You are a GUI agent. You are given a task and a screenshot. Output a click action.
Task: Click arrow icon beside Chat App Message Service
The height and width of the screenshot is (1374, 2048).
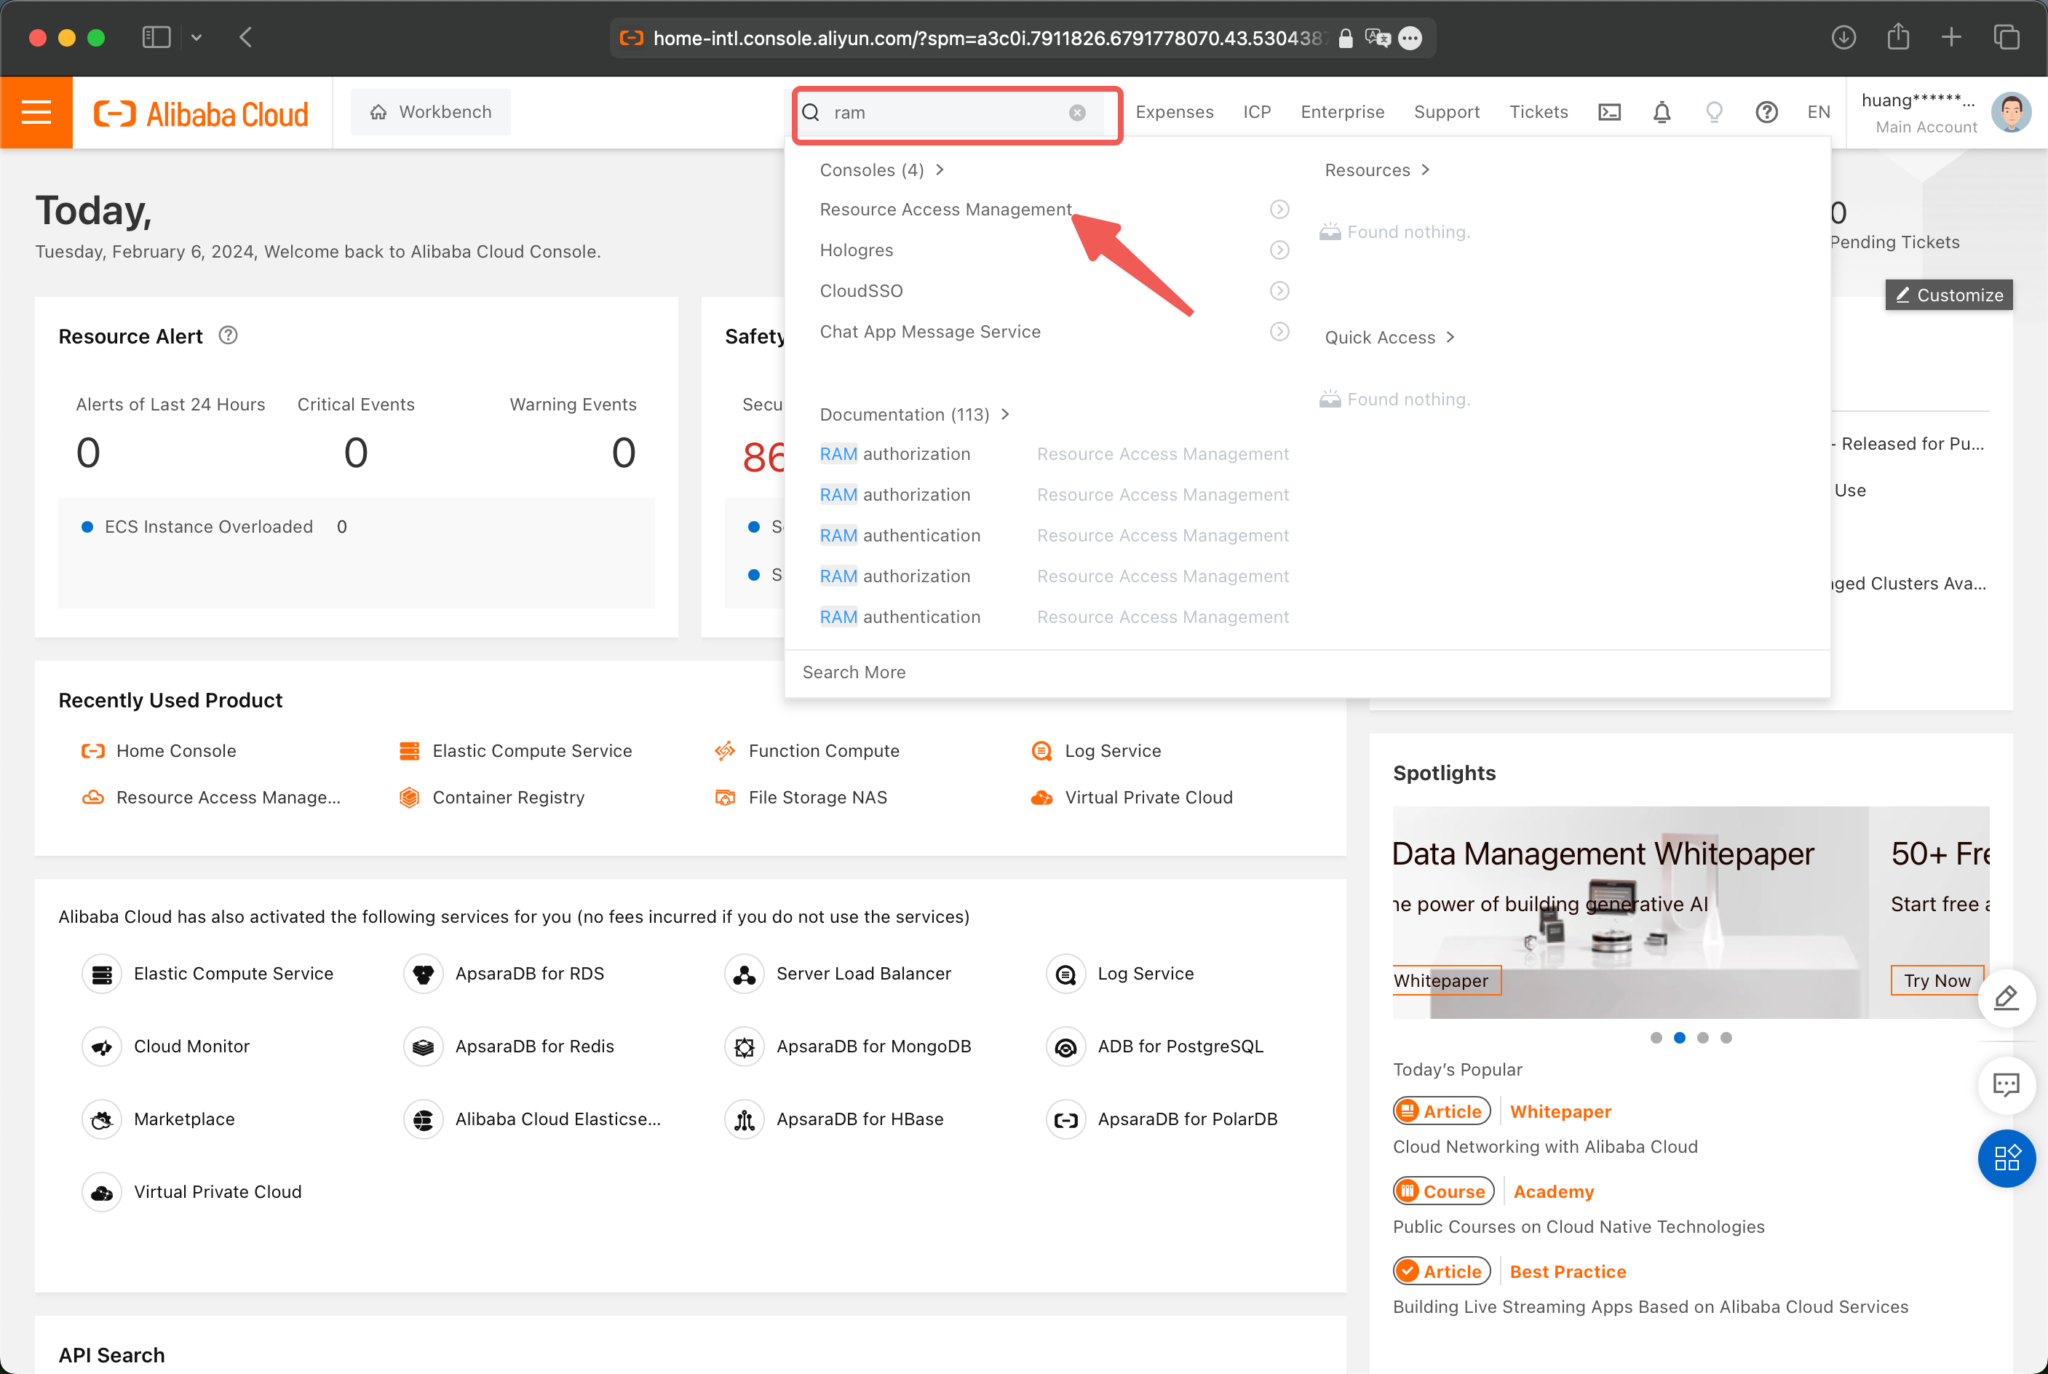(1279, 331)
